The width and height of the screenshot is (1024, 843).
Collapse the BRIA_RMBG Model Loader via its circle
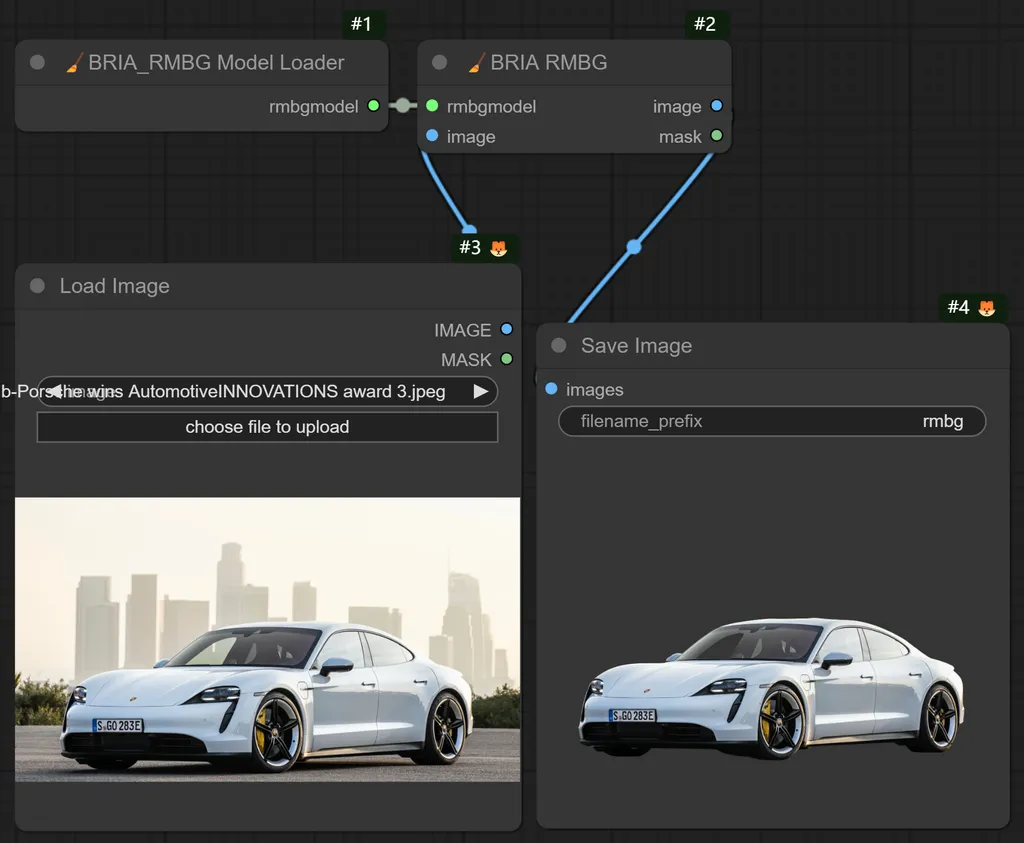[x=37, y=62]
